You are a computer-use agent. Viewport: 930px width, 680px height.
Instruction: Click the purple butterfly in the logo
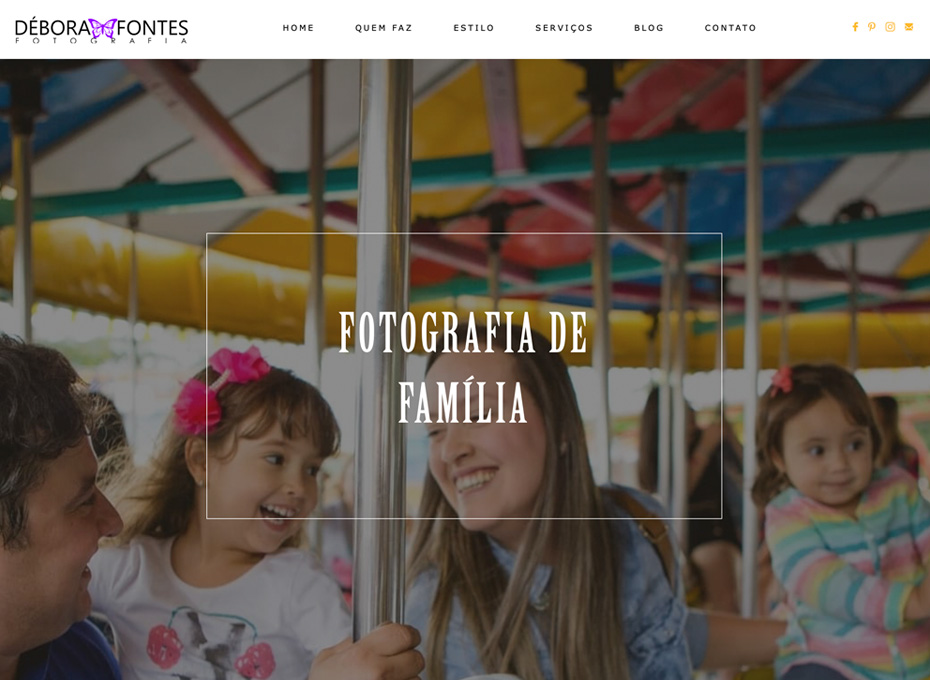pos(103,28)
